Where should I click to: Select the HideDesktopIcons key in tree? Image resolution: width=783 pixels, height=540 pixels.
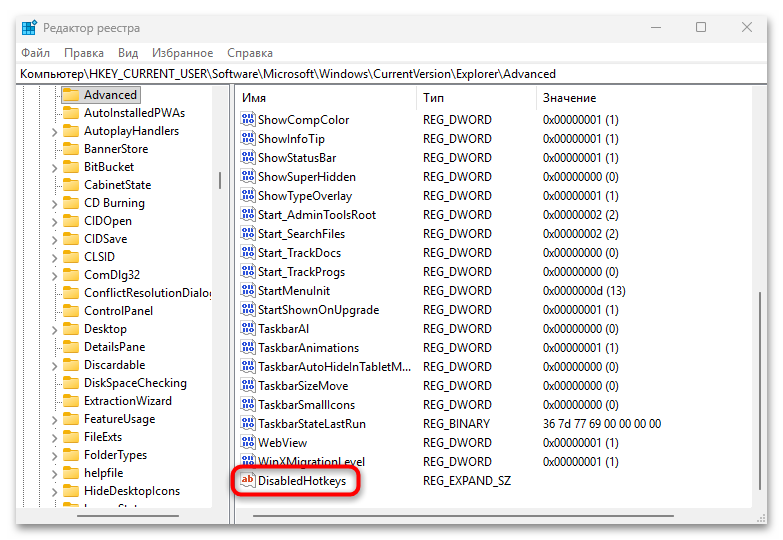[x=132, y=491]
